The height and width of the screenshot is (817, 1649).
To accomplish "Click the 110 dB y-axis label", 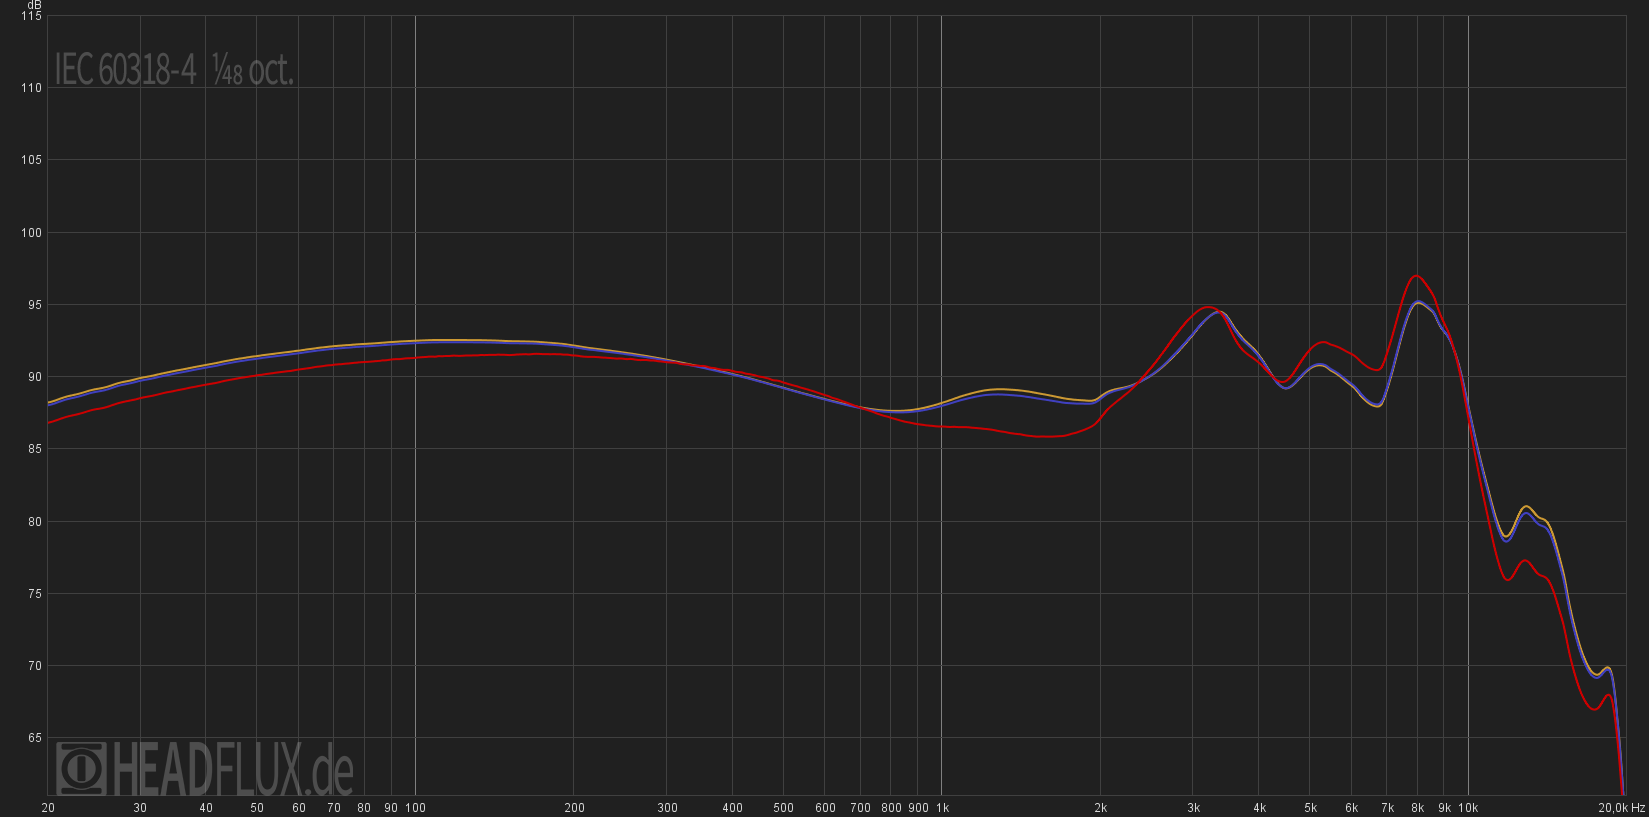I will 31,88.
